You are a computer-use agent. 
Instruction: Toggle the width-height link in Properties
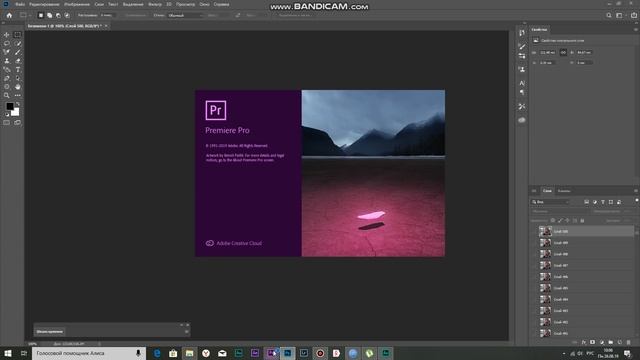(x=563, y=52)
